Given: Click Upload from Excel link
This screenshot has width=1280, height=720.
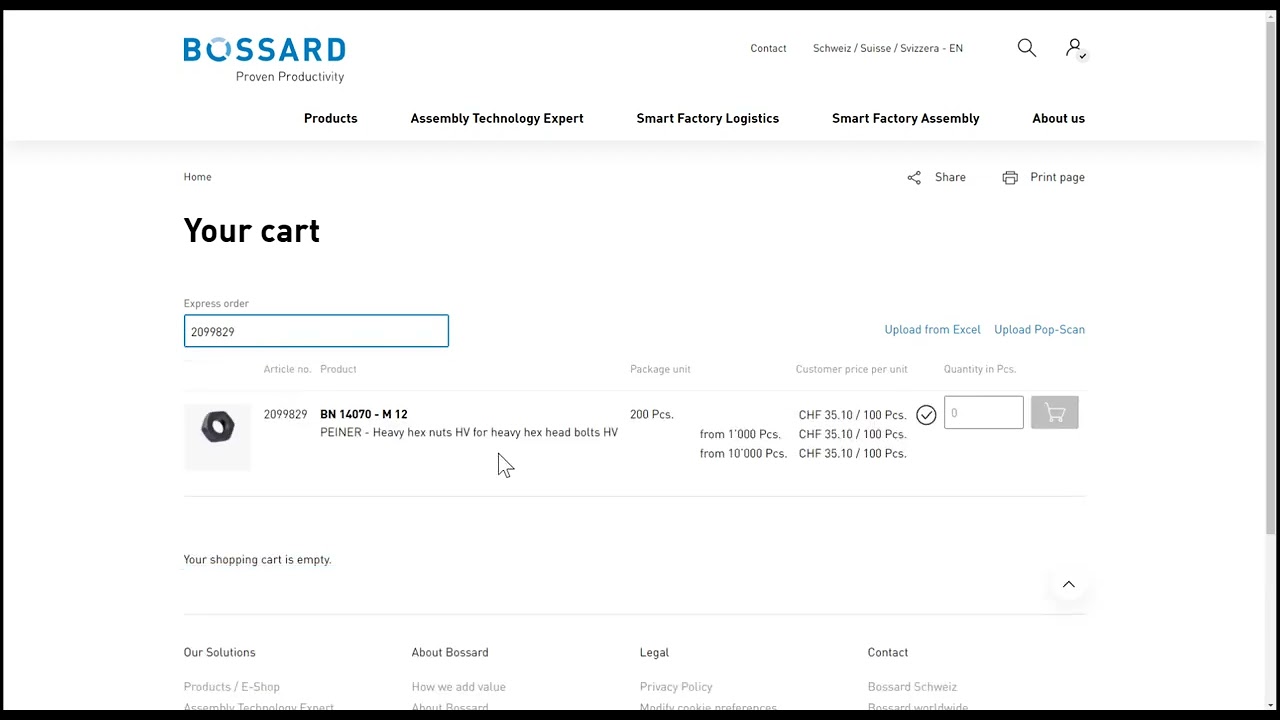Looking at the screenshot, I should 932,329.
